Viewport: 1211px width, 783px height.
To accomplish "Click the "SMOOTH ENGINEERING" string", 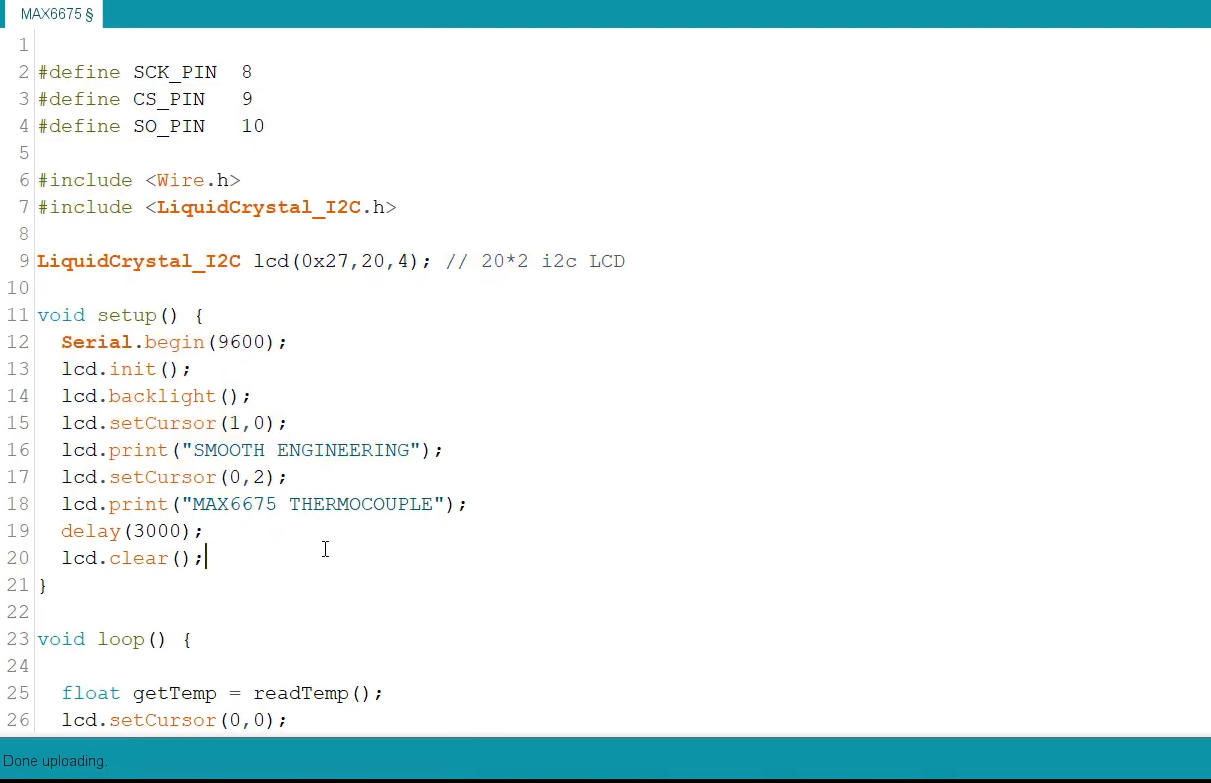I will point(301,450).
